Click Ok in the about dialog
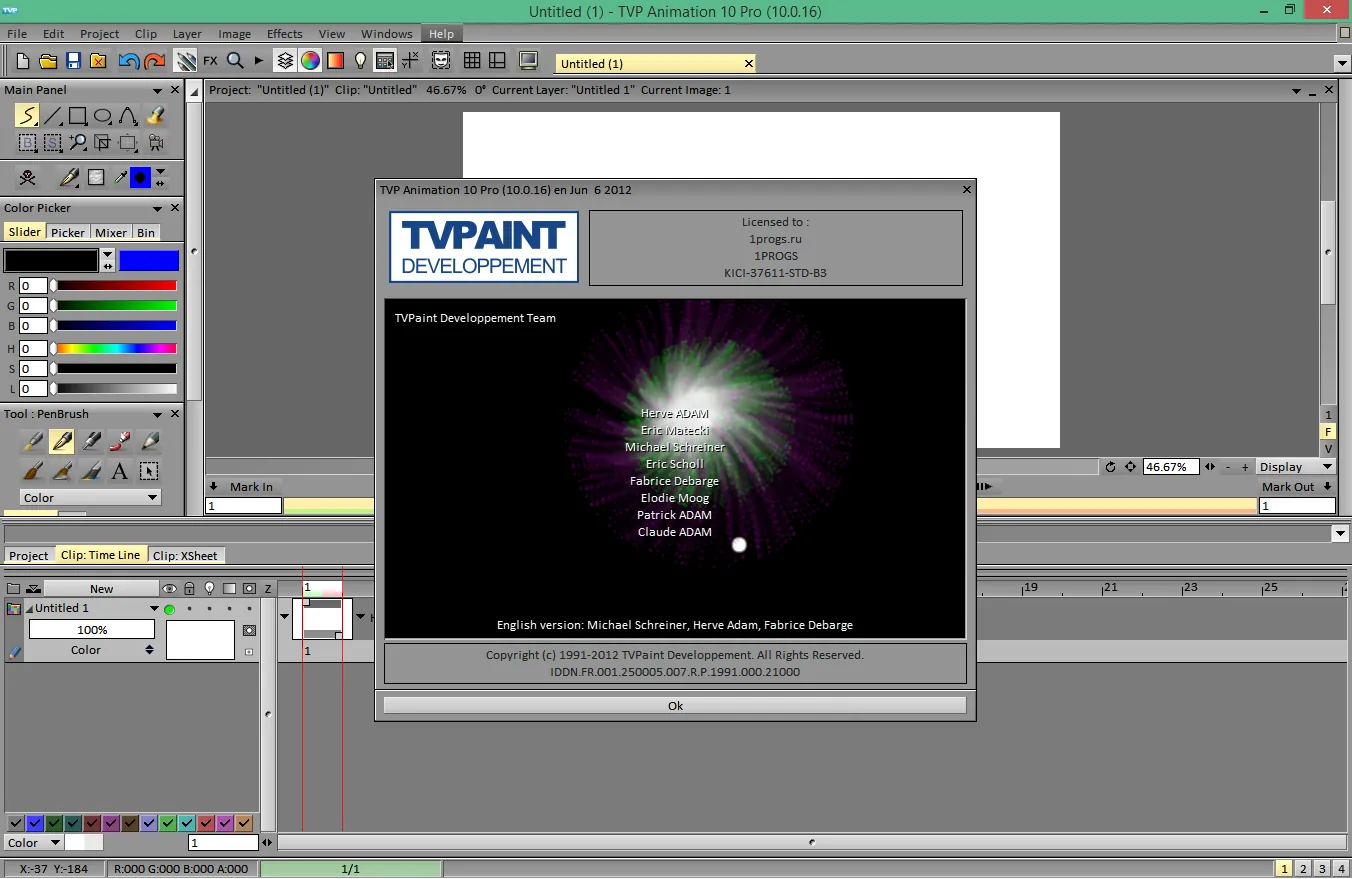 (675, 705)
